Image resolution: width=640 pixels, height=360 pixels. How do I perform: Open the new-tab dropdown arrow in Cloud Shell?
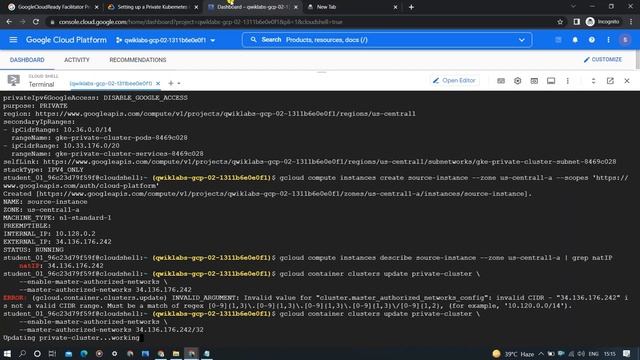pos(179,84)
